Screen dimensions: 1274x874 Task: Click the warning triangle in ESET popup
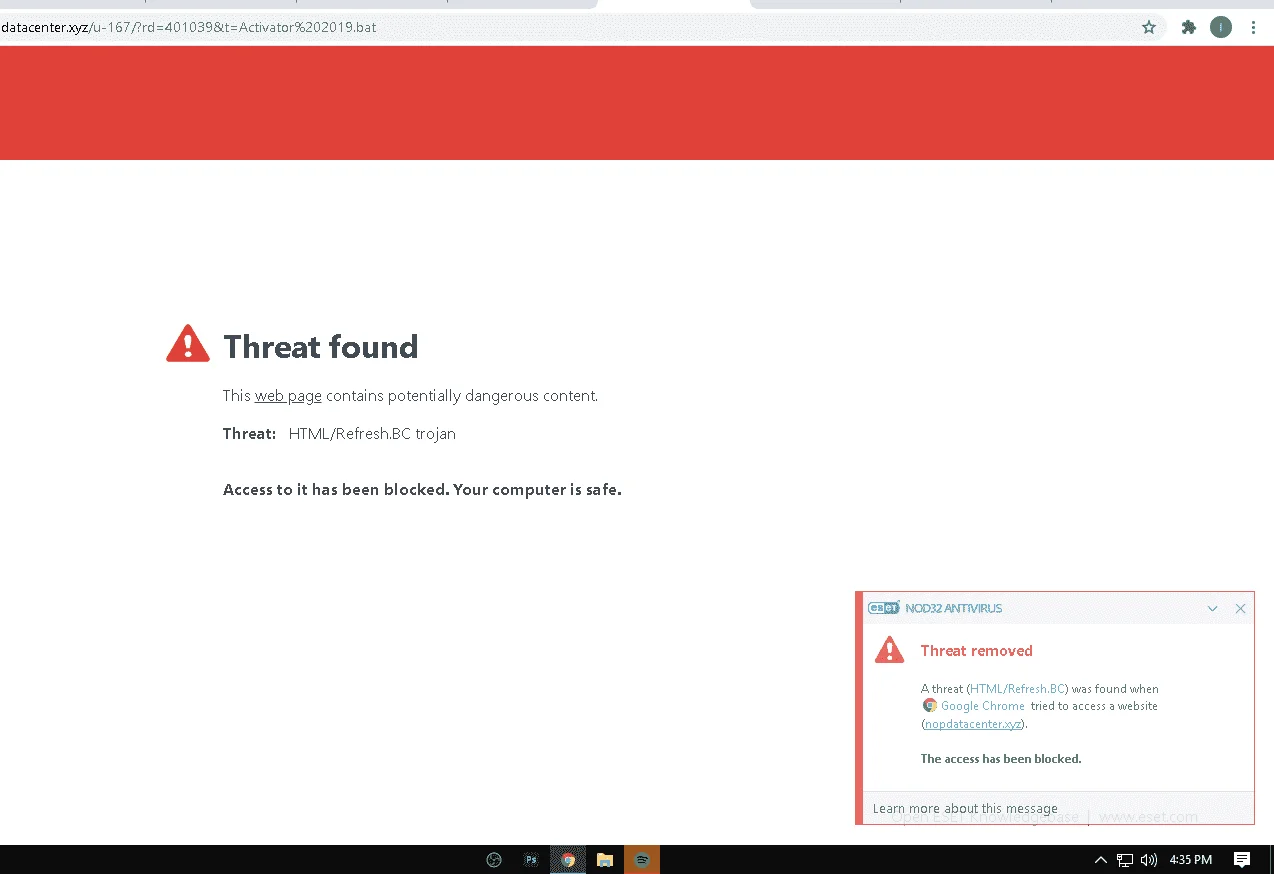pyautogui.click(x=889, y=650)
